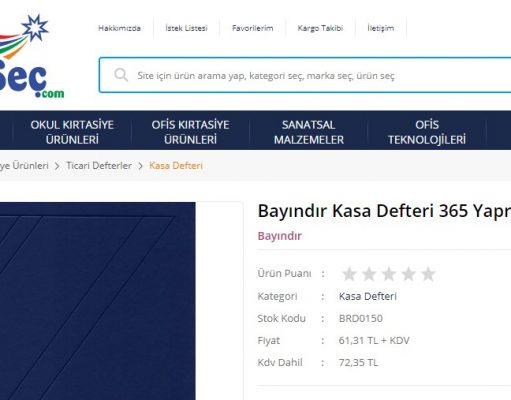This screenshot has height=400, width=511.
Task: Click the search magnifier icon
Action: (121, 75)
